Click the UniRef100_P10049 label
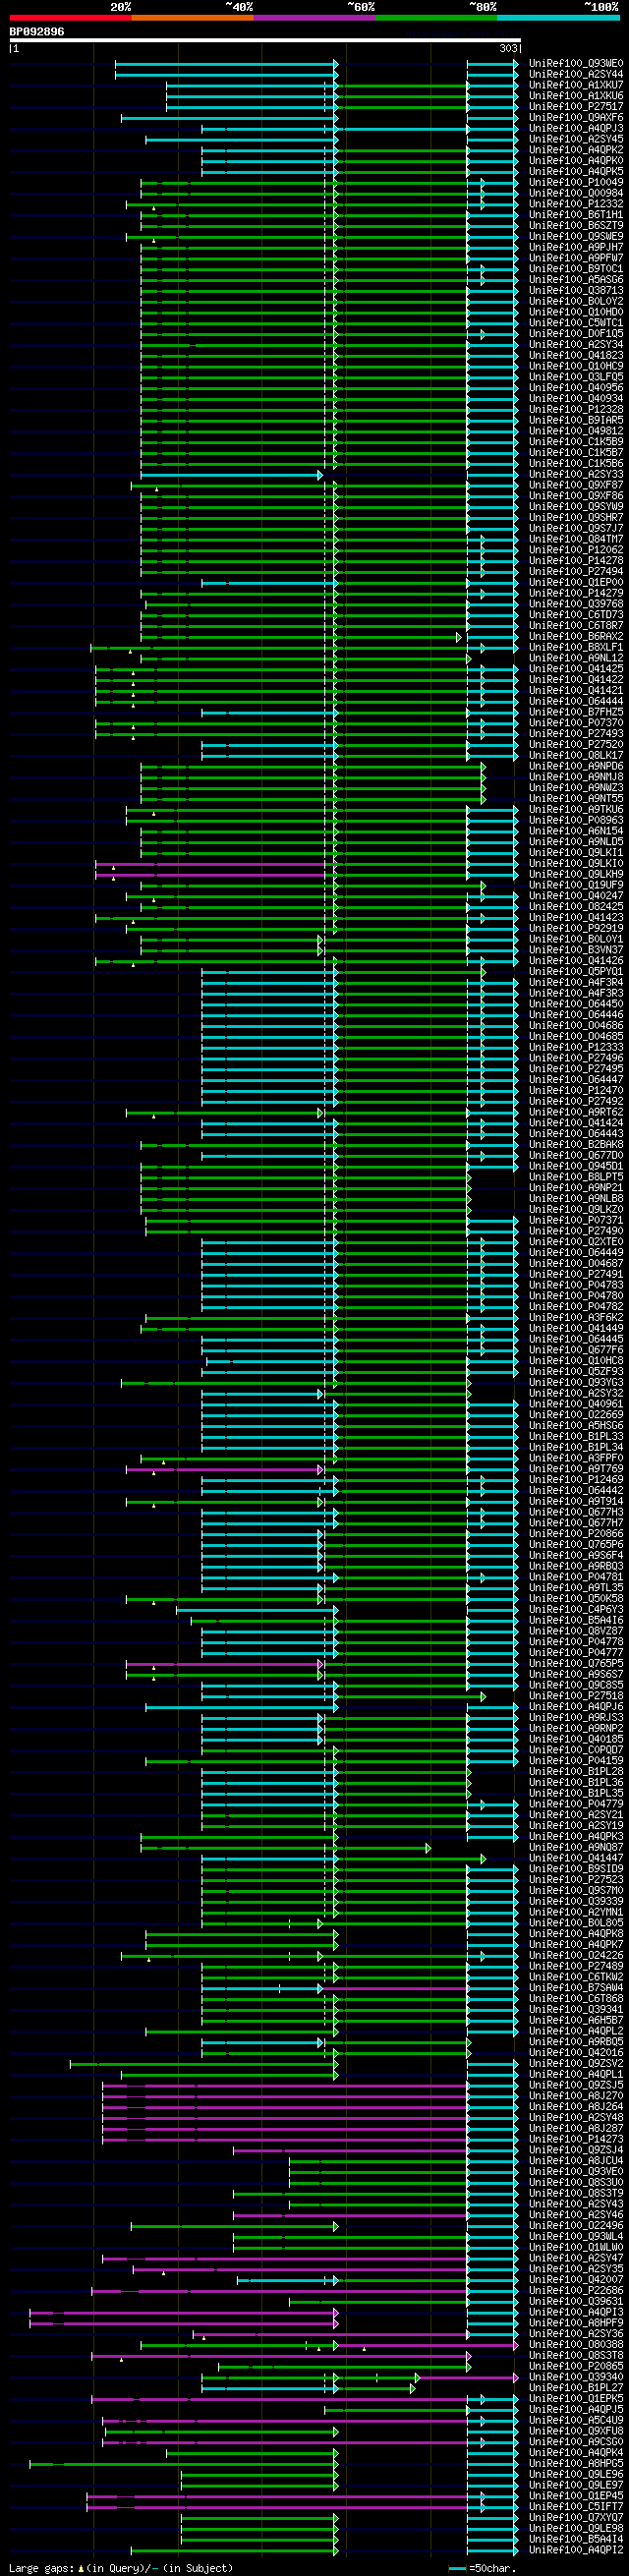The image size is (629, 2576). (x=576, y=182)
